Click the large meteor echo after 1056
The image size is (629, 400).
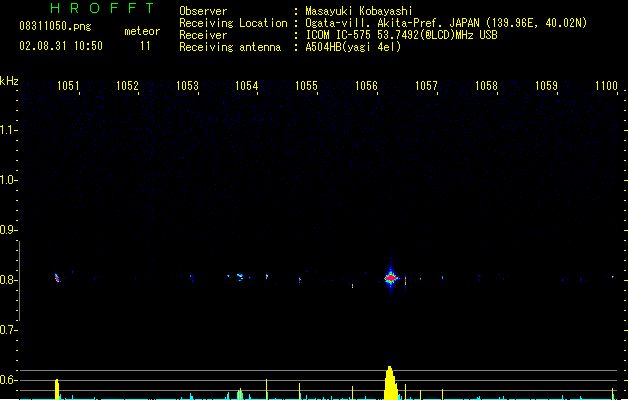click(390, 278)
